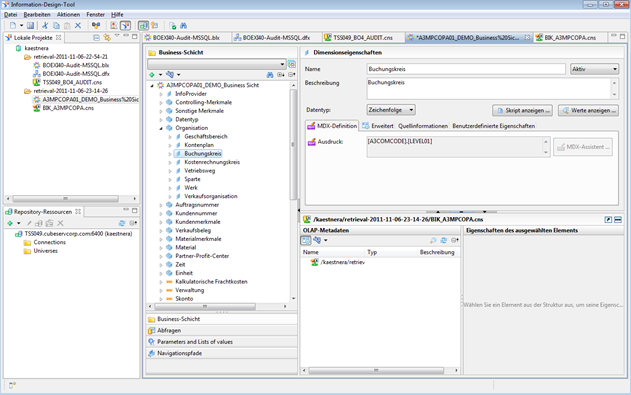Click the Werte anzeigen button

588,110
